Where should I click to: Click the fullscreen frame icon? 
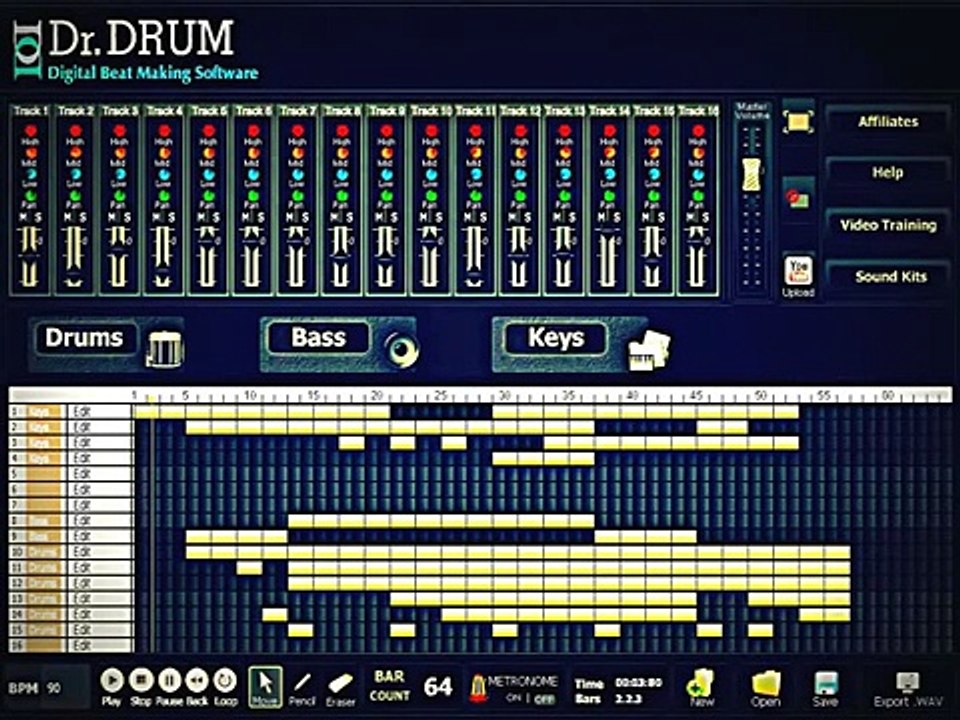click(798, 121)
